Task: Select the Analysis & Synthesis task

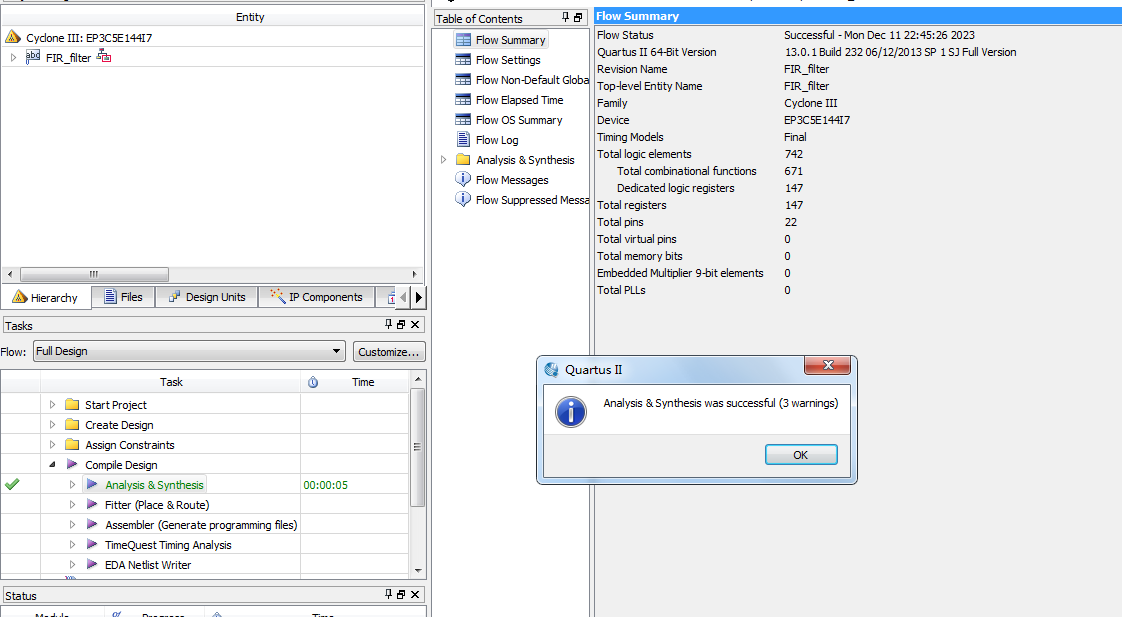Action: (x=154, y=485)
